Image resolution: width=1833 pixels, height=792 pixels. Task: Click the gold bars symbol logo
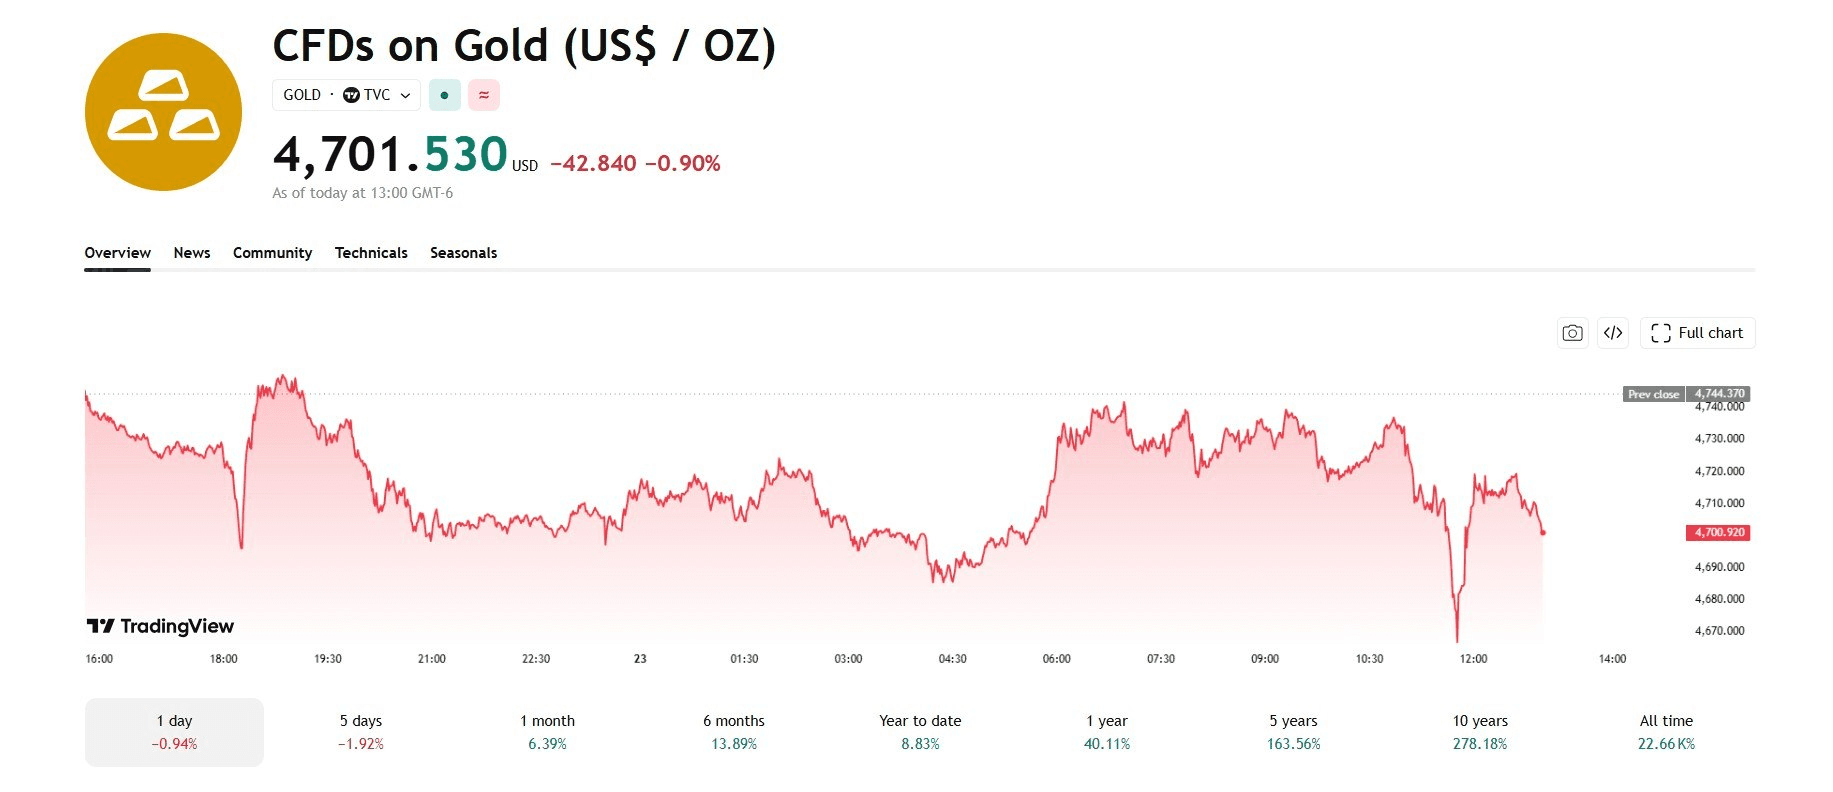(x=163, y=112)
